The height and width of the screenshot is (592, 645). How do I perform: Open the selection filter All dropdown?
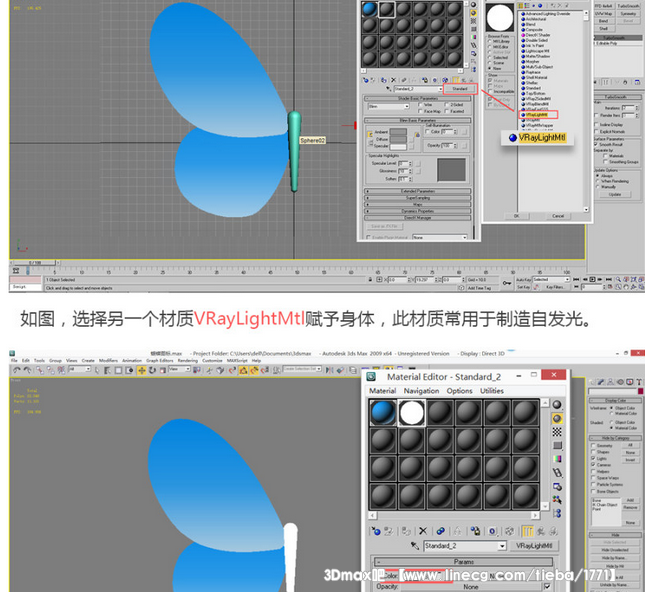(x=79, y=369)
